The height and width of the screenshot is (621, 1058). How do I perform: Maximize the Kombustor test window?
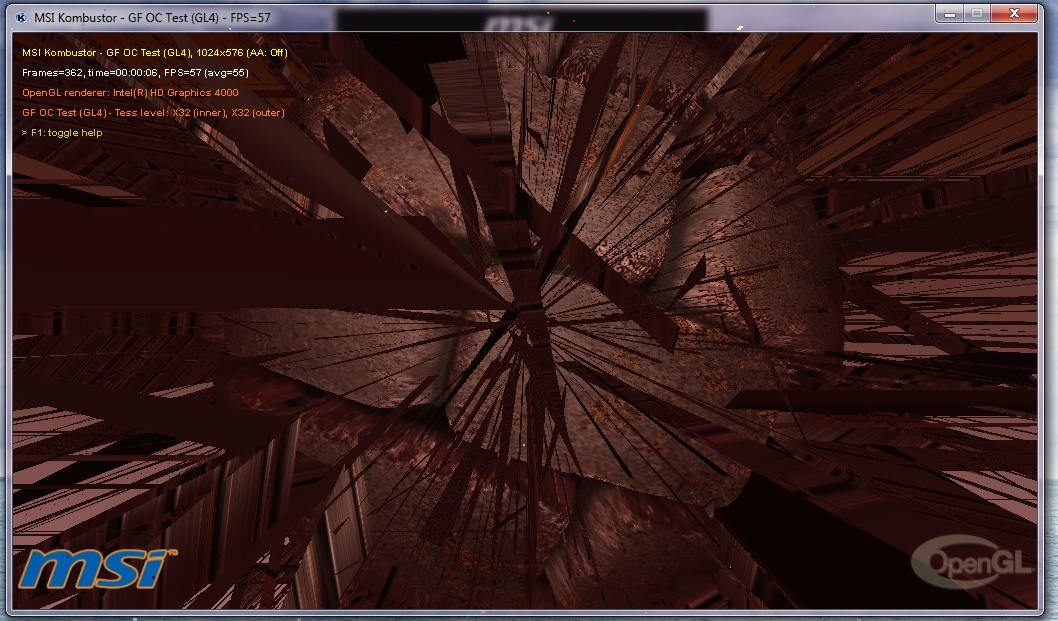tap(977, 13)
